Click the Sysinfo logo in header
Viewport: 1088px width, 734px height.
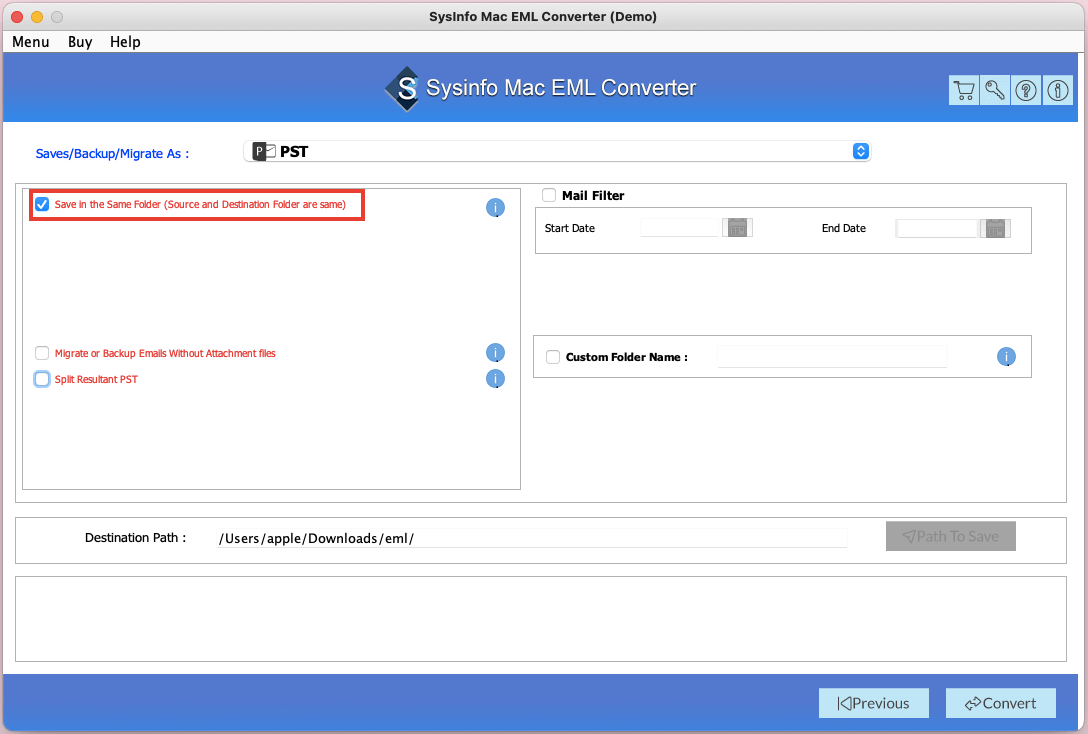(x=402, y=88)
